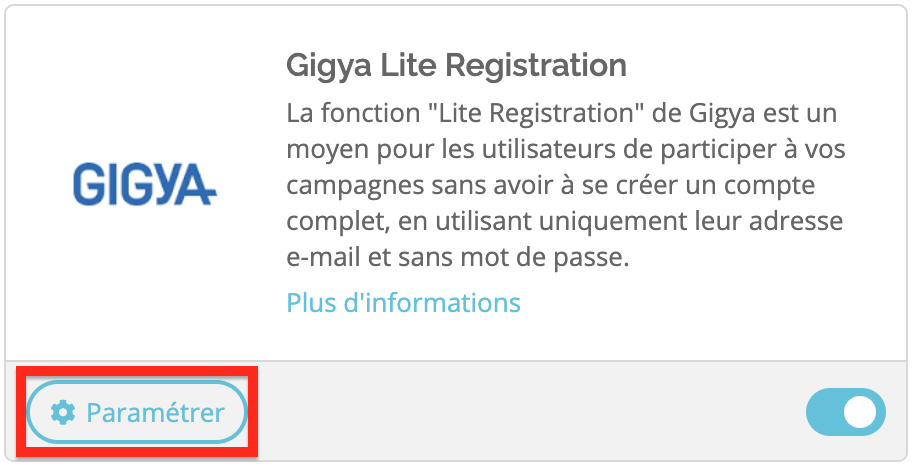Click the blue track of the toggle switch
912x466 pixels.
(824, 412)
